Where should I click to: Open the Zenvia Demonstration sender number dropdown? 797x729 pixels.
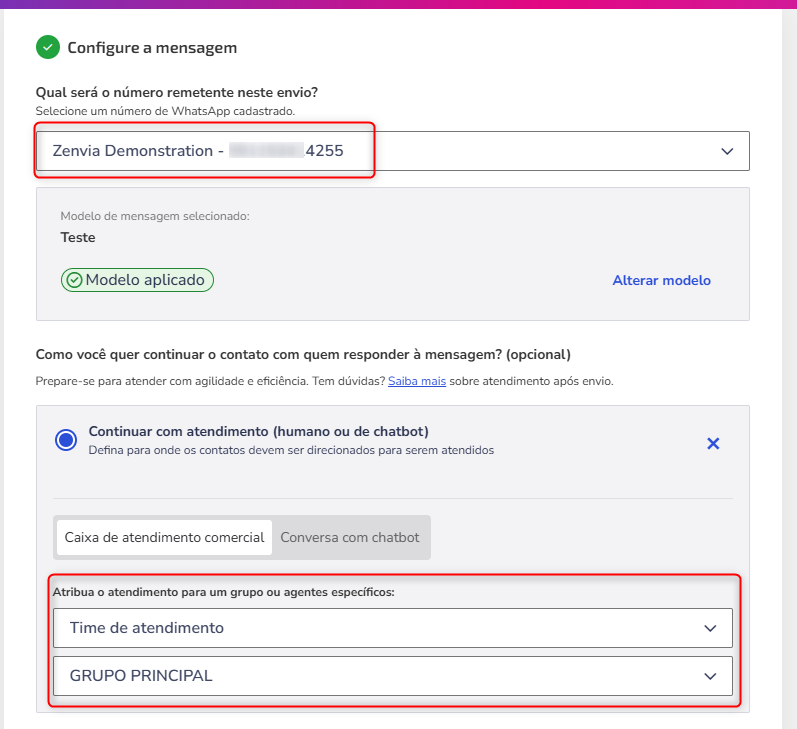(x=392, y=151)
